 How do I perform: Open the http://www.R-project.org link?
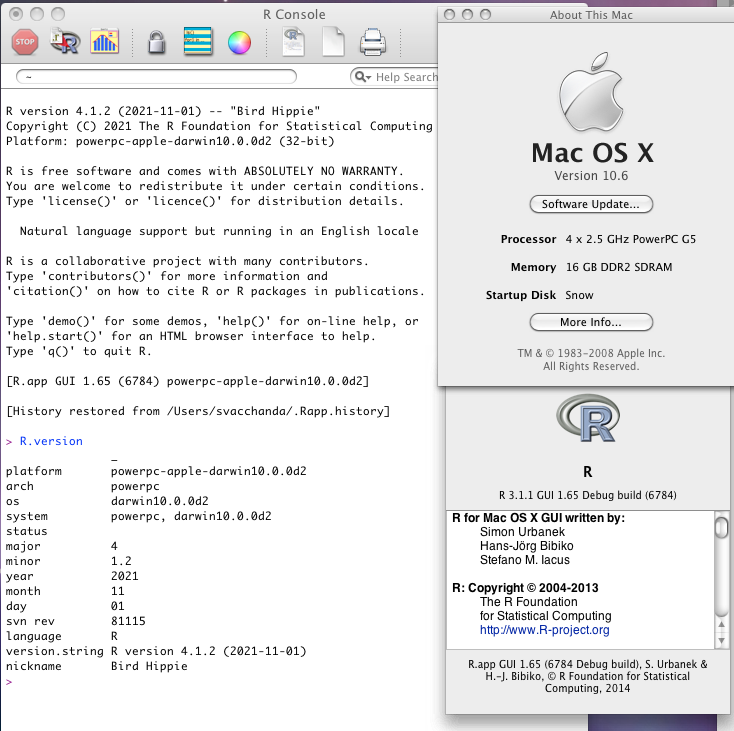pos(544,630)
